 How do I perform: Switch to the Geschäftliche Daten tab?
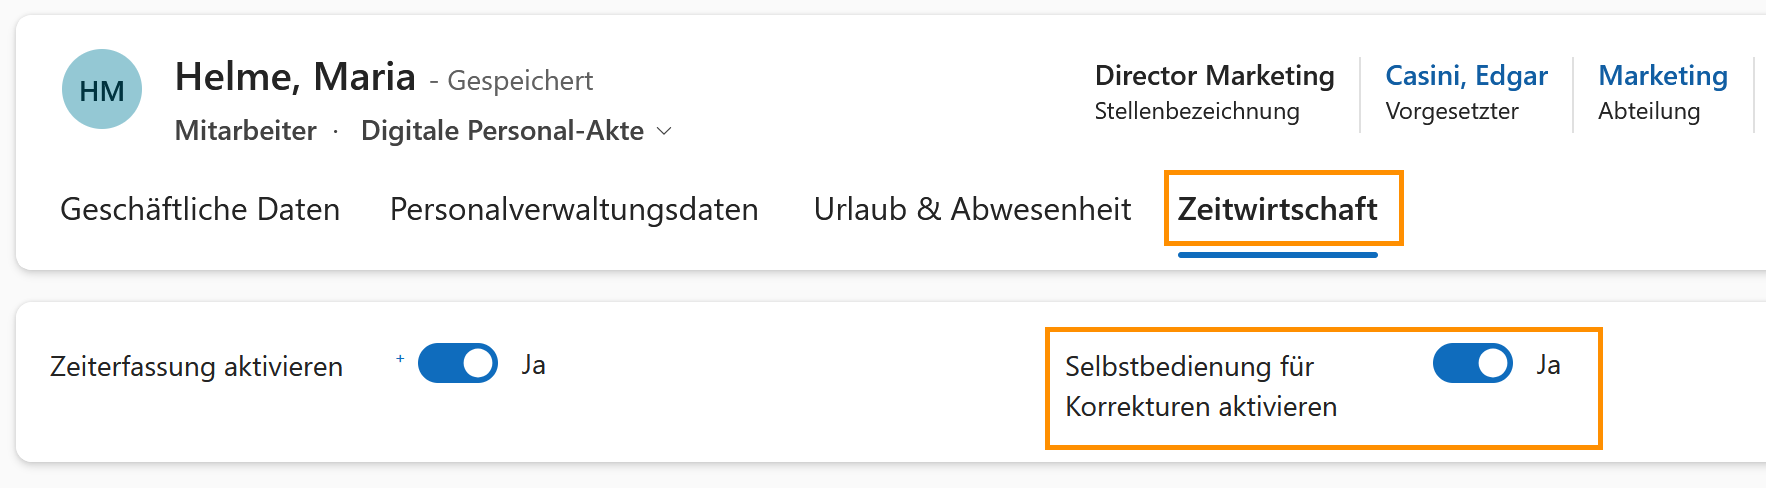[200, 209]
